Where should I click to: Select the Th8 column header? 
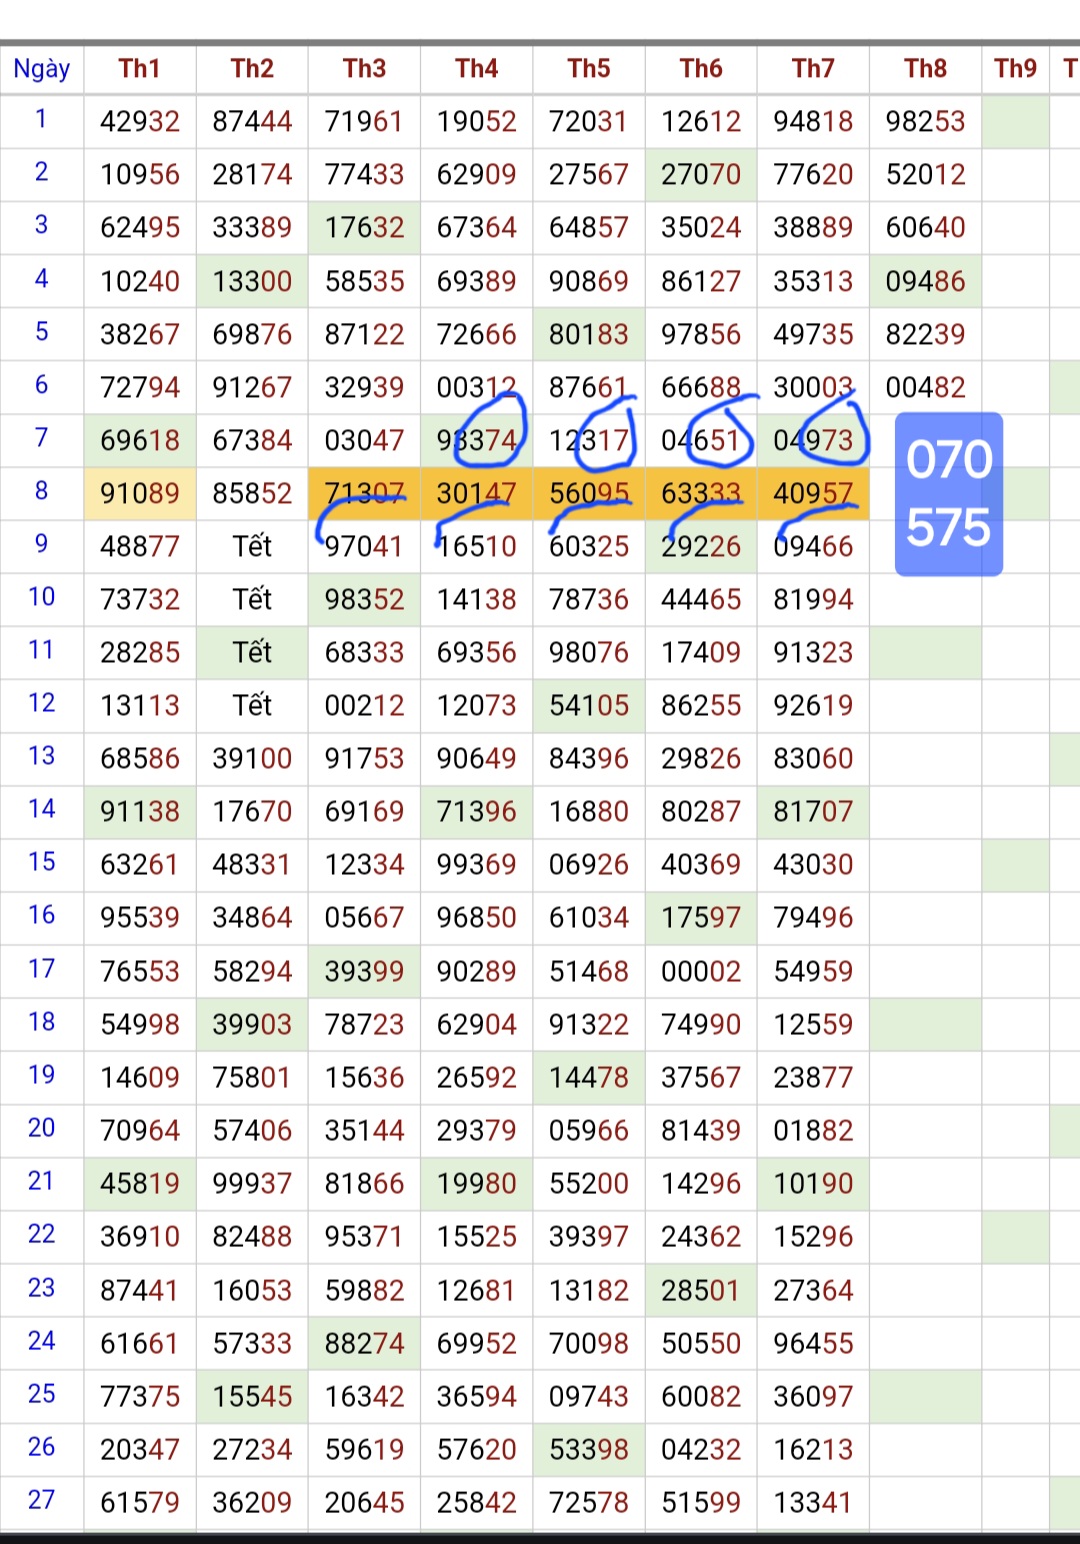pos(925,68)
